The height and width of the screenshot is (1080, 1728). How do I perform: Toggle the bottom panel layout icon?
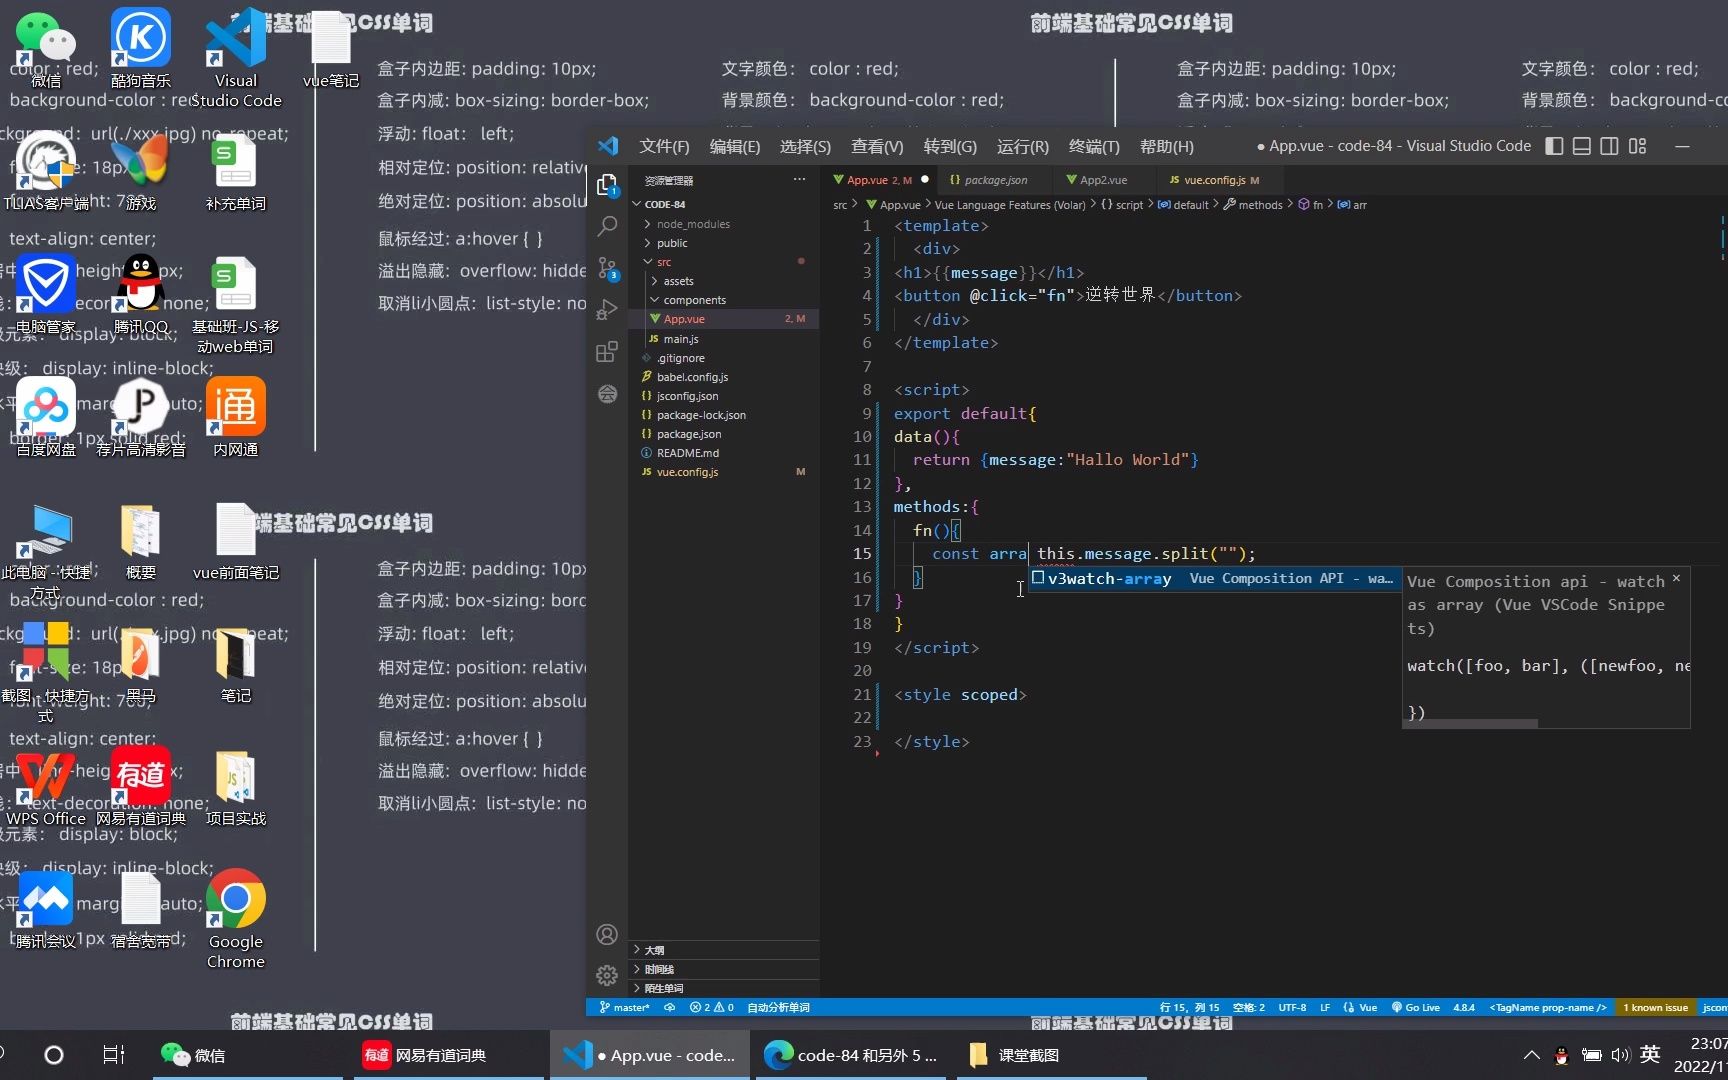pos(1582,146)
